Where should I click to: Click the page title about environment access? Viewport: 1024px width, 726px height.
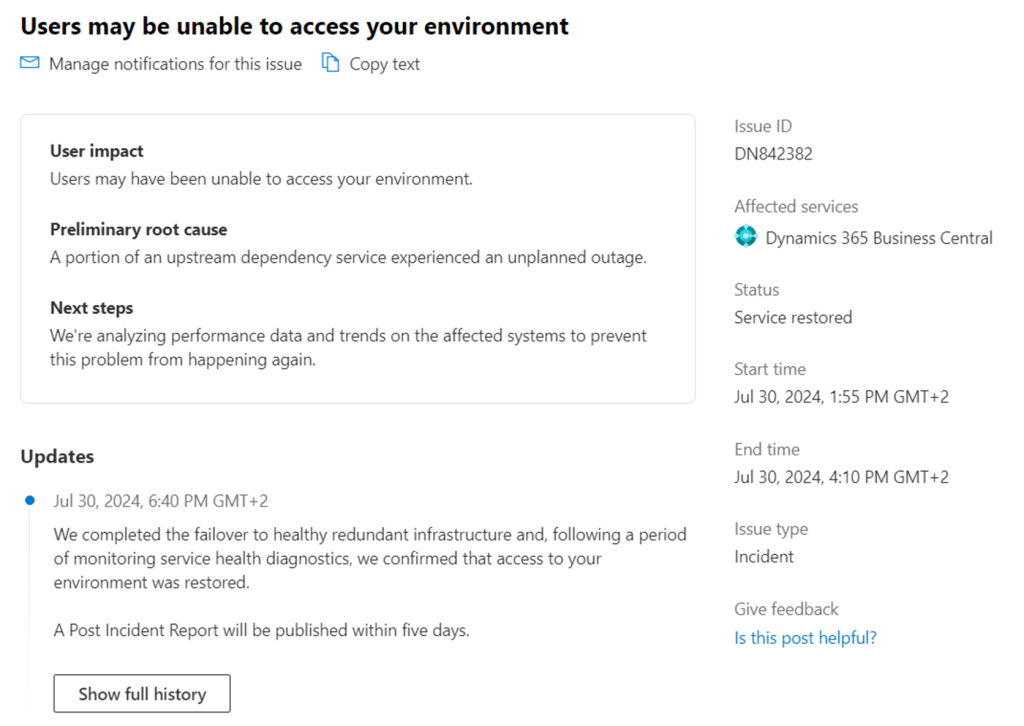pyautogui.click(x=295, y=26)
